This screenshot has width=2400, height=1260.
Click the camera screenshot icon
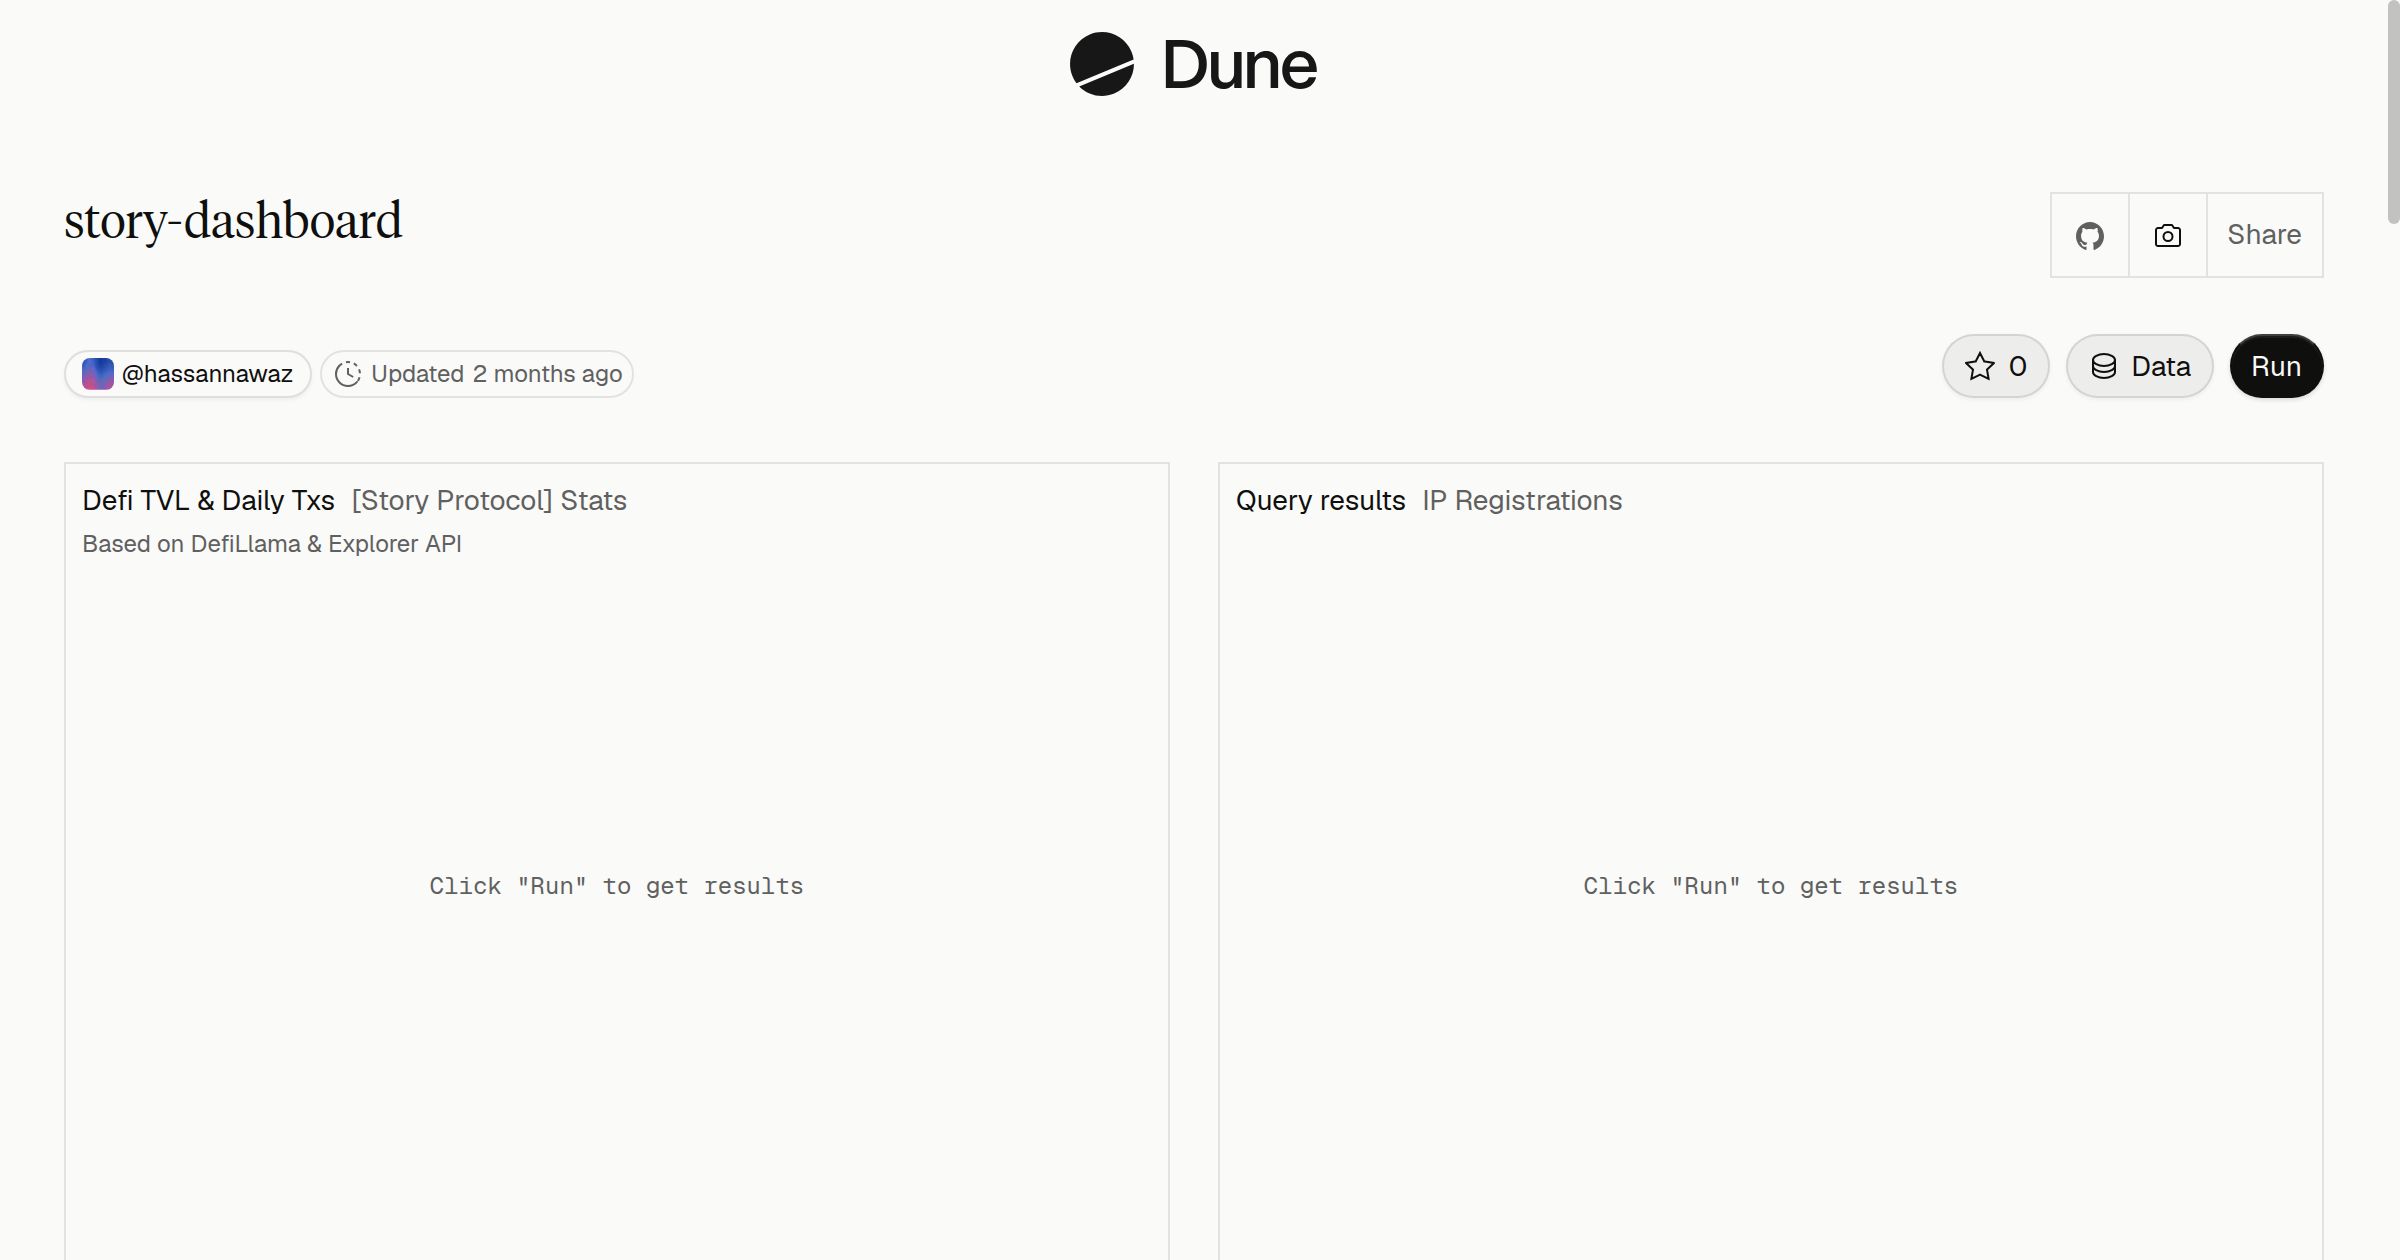[x=2168, y=235]
